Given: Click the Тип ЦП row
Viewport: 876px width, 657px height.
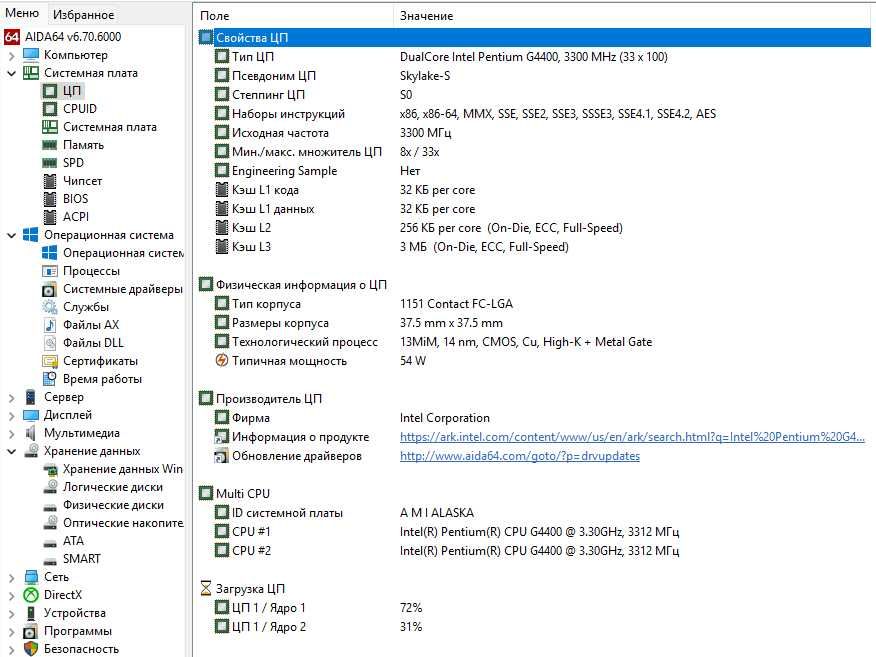Looking at the screenshot, I should tap(534, 56).
